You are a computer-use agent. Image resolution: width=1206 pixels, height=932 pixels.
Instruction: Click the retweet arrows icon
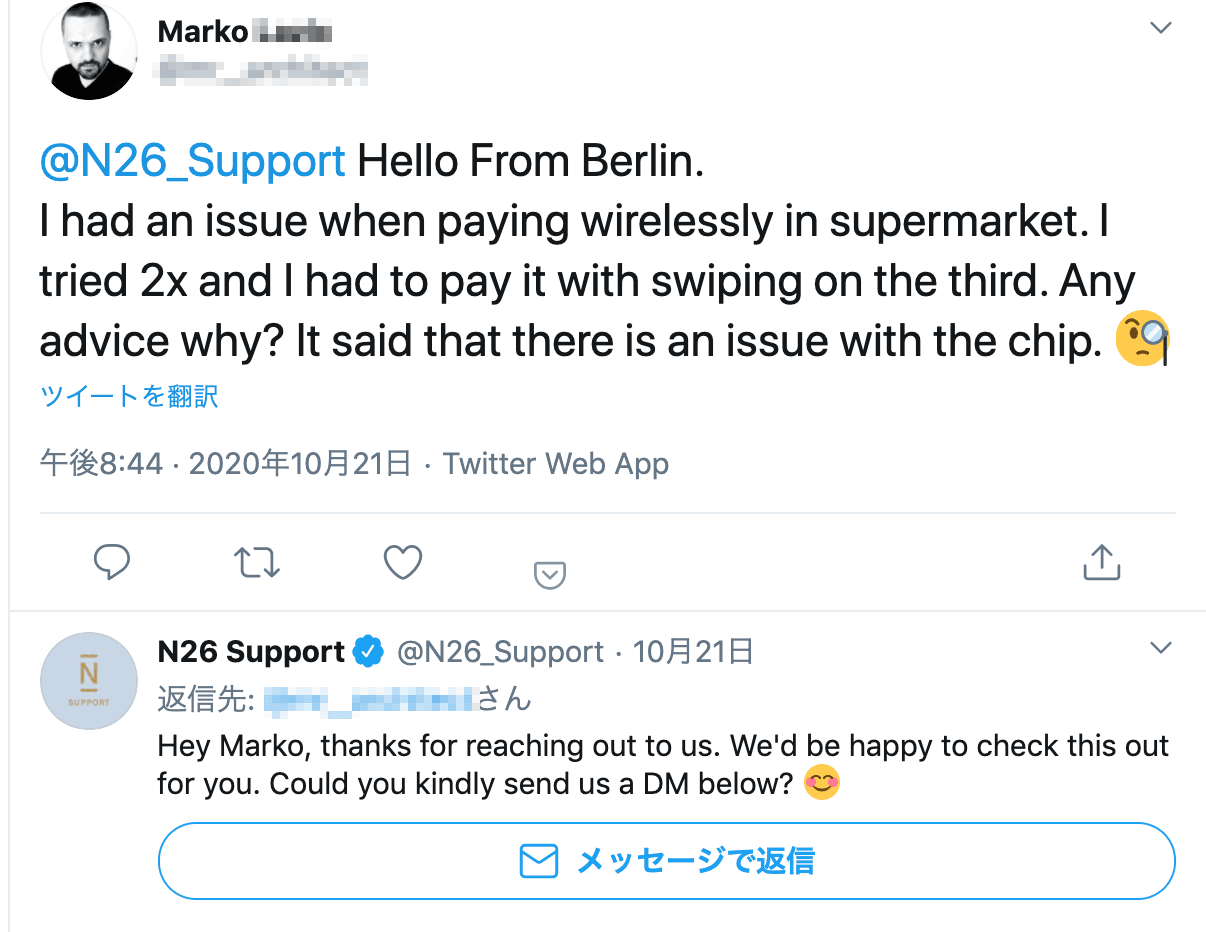257,563
